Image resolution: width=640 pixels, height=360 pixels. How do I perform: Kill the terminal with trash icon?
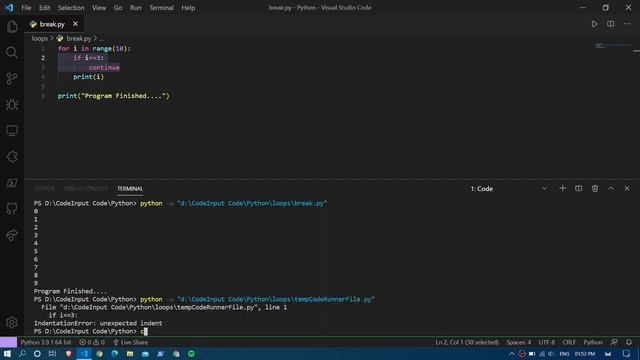pos(595,188)
